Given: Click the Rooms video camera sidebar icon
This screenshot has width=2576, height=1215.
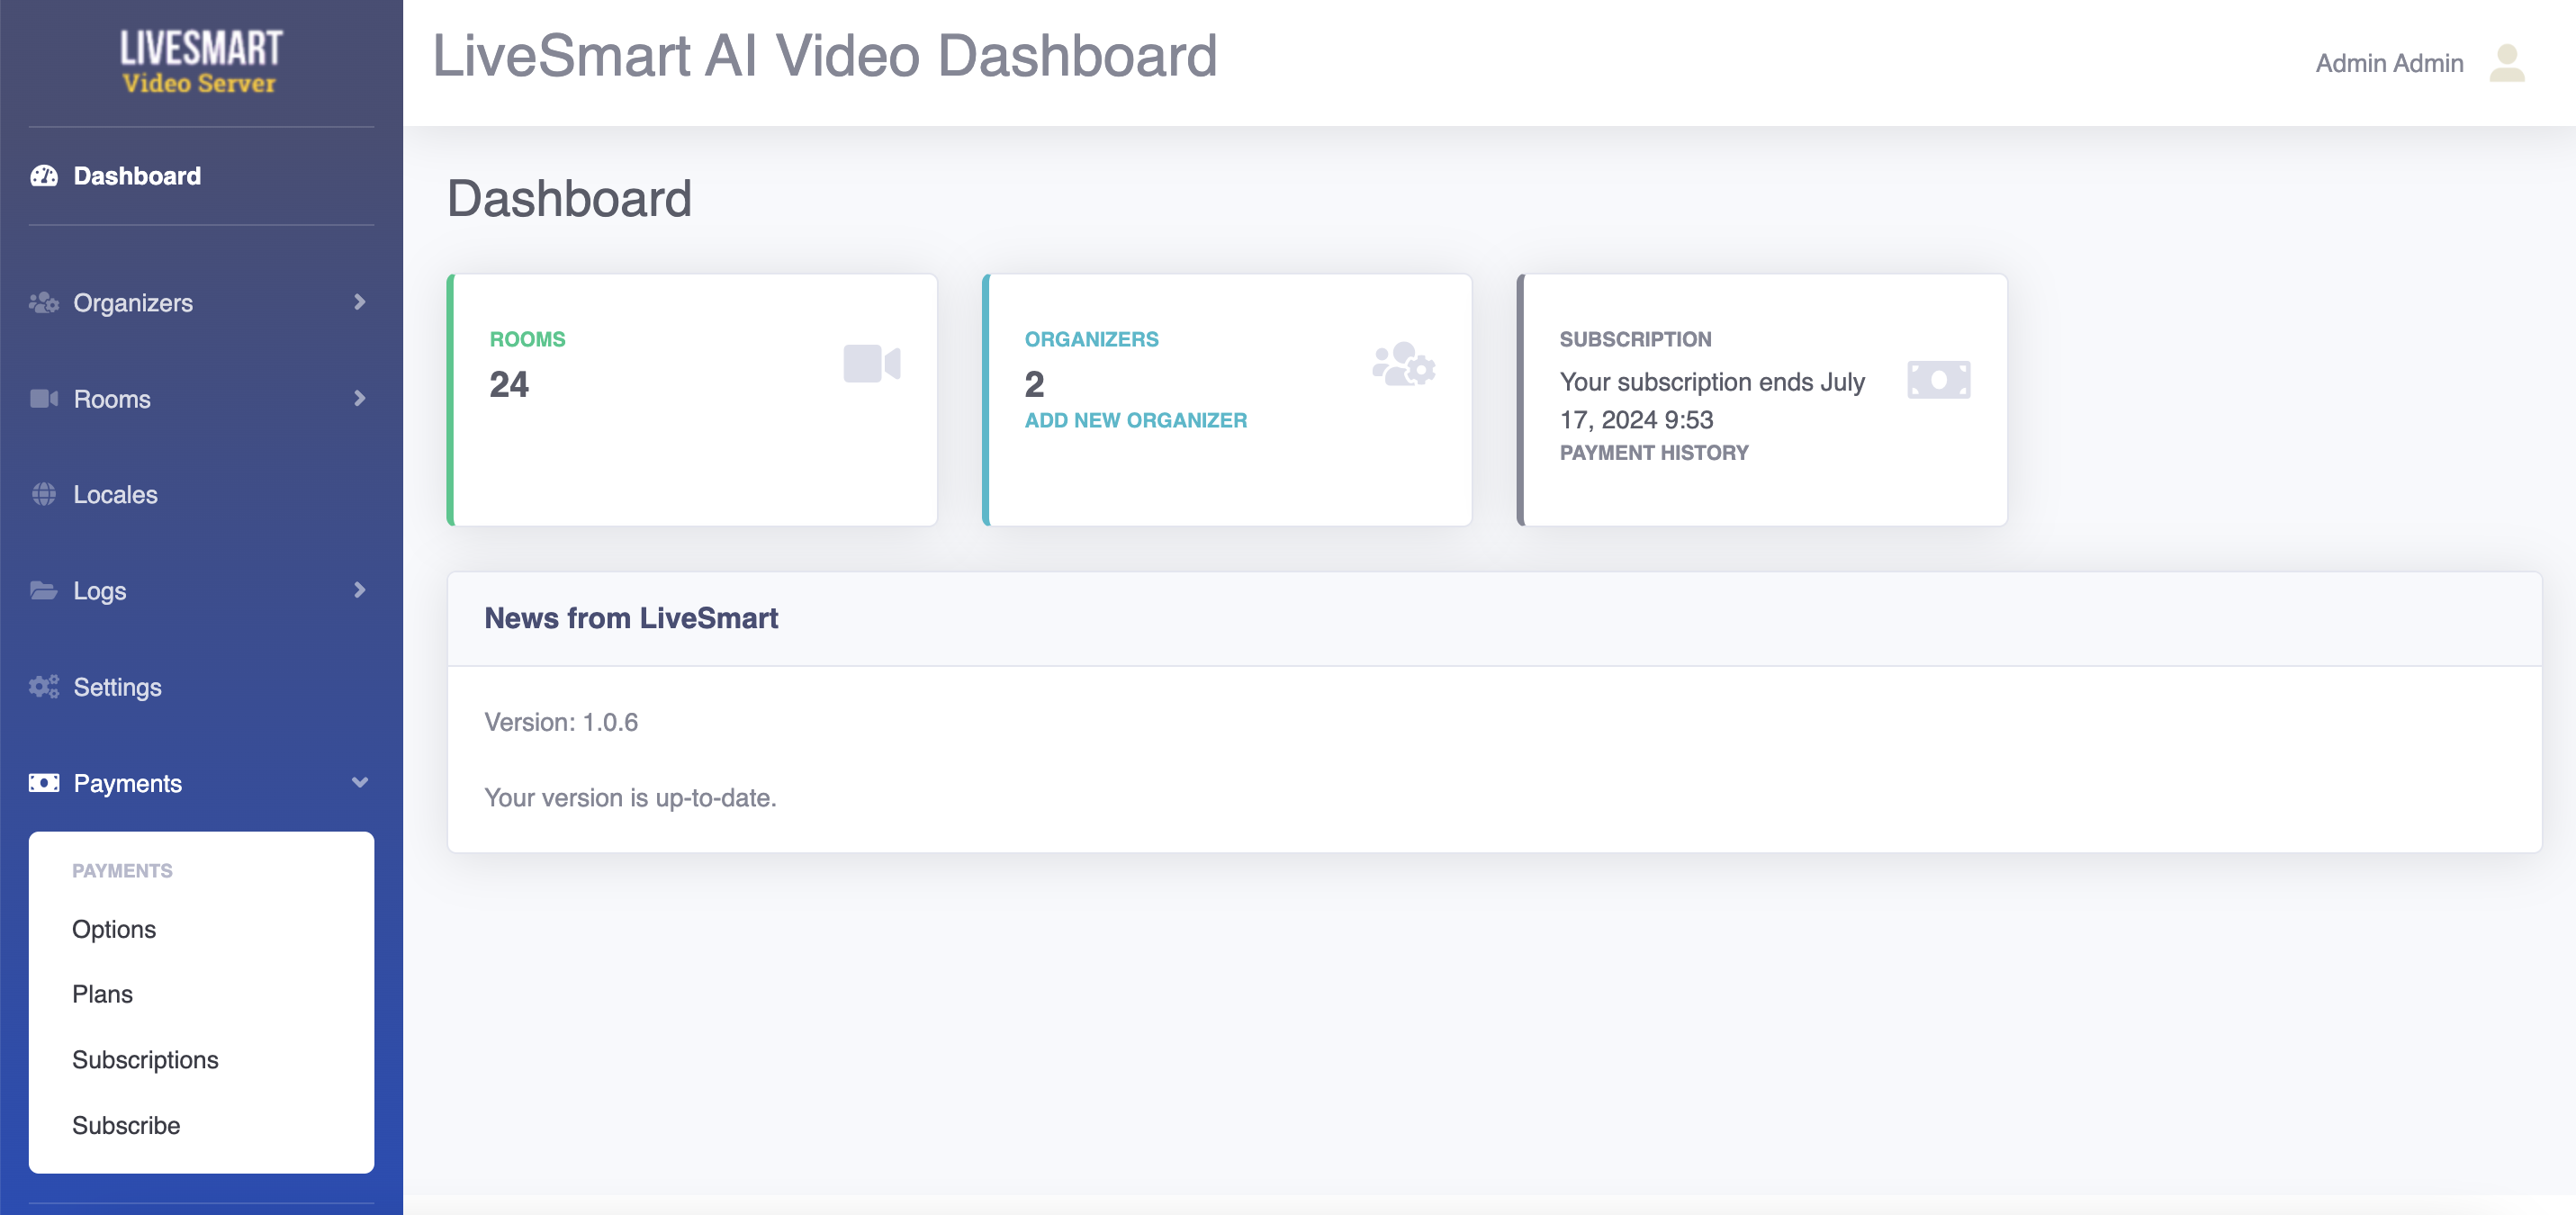Looking at the screenshot, I should click(44, 399).
